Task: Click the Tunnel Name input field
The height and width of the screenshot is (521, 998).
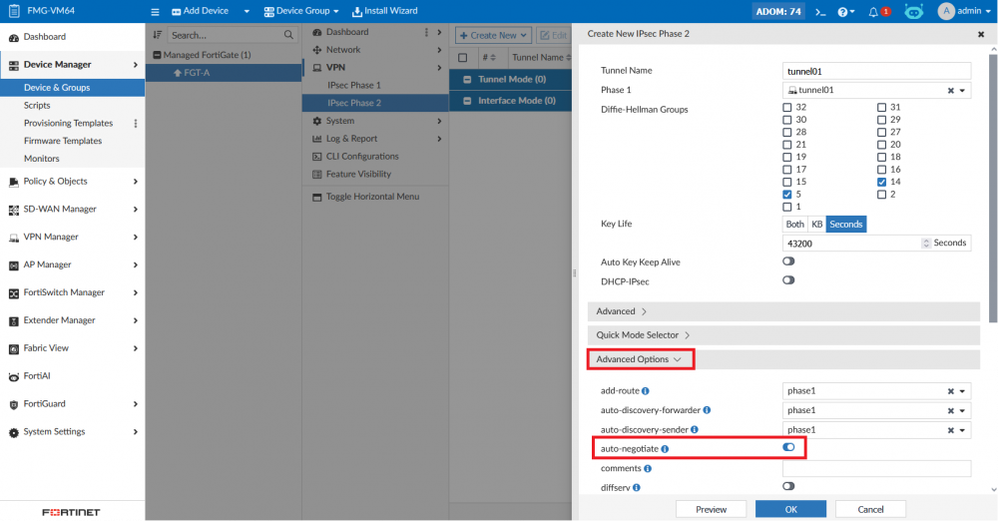Action: 876,71
